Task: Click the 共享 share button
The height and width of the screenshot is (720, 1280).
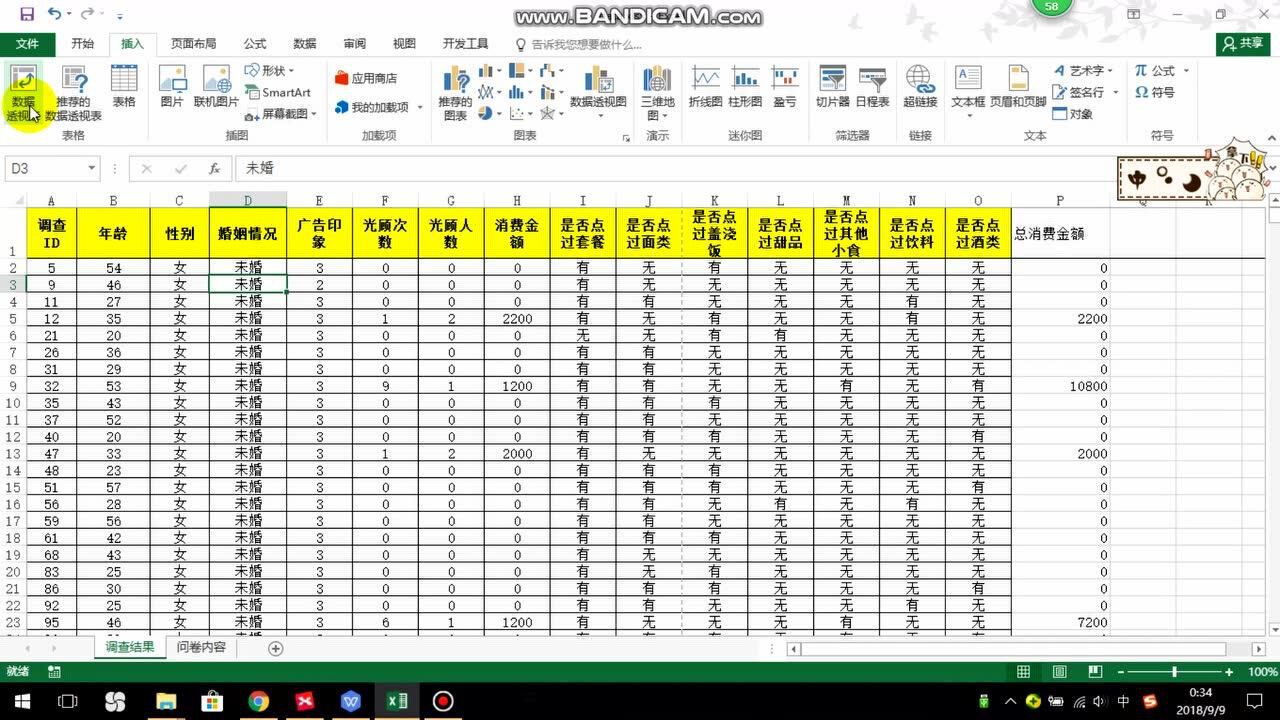Action: pos(1244,43)
